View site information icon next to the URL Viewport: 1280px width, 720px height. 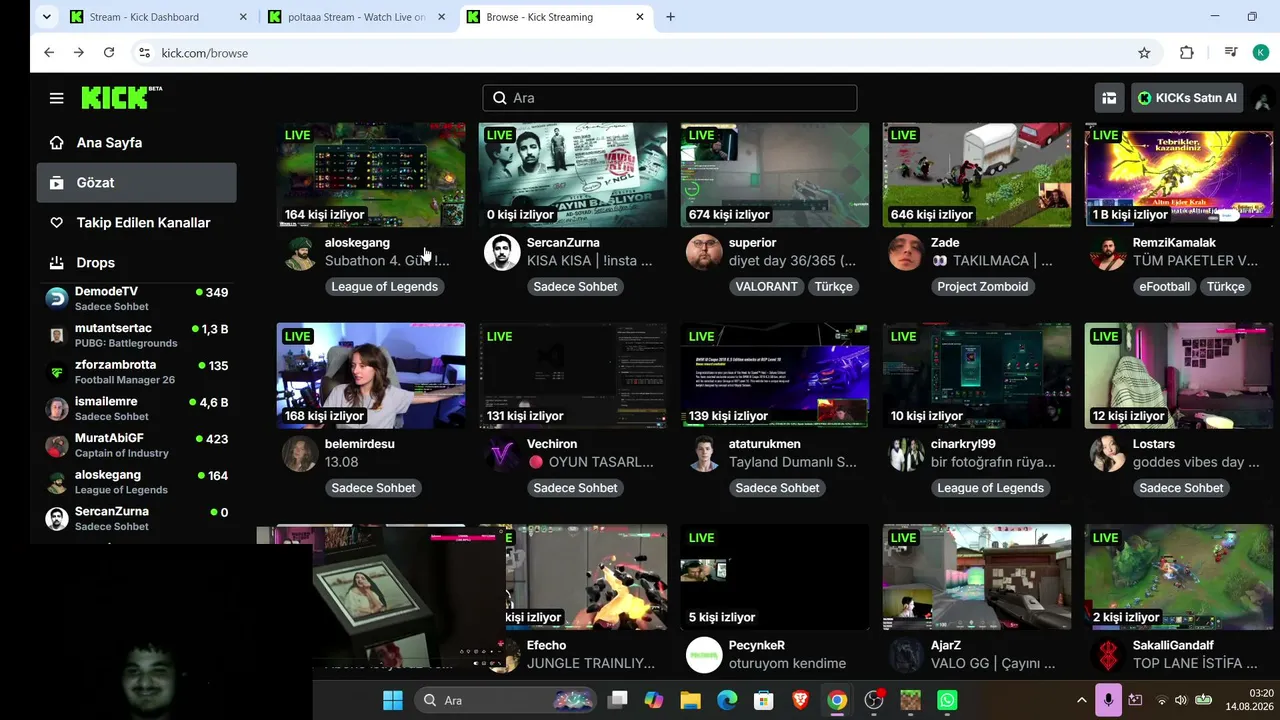point(144,53)
